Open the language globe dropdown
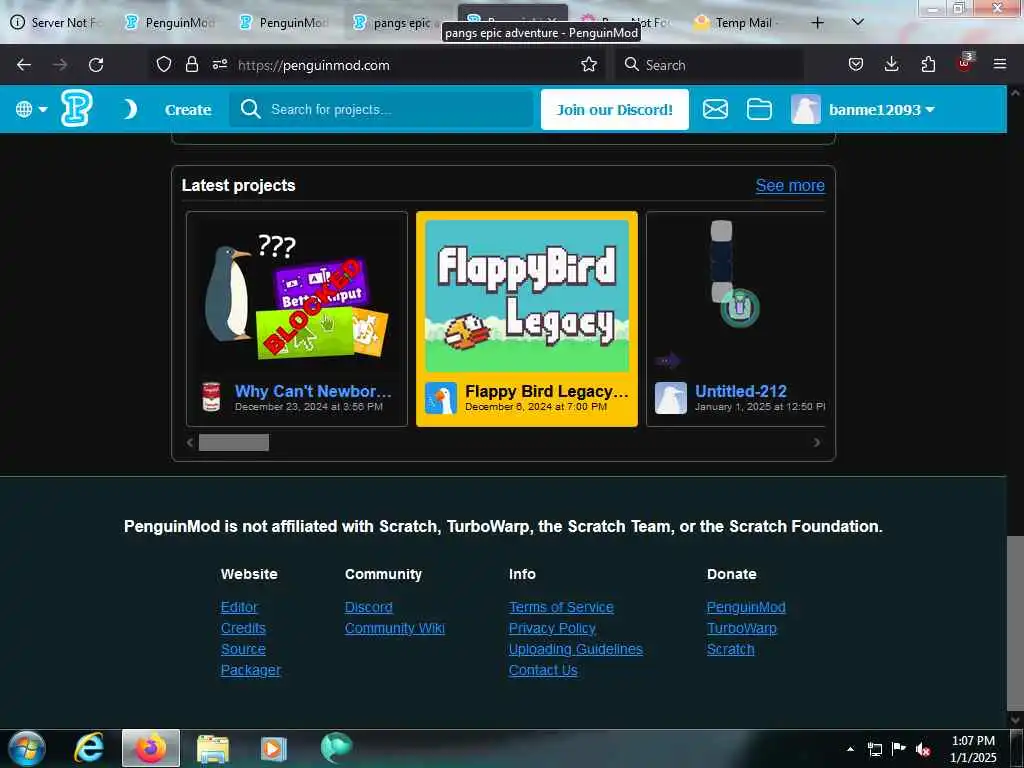The image size is (1024, 768). pyautogui.click(x=31, y=109)
